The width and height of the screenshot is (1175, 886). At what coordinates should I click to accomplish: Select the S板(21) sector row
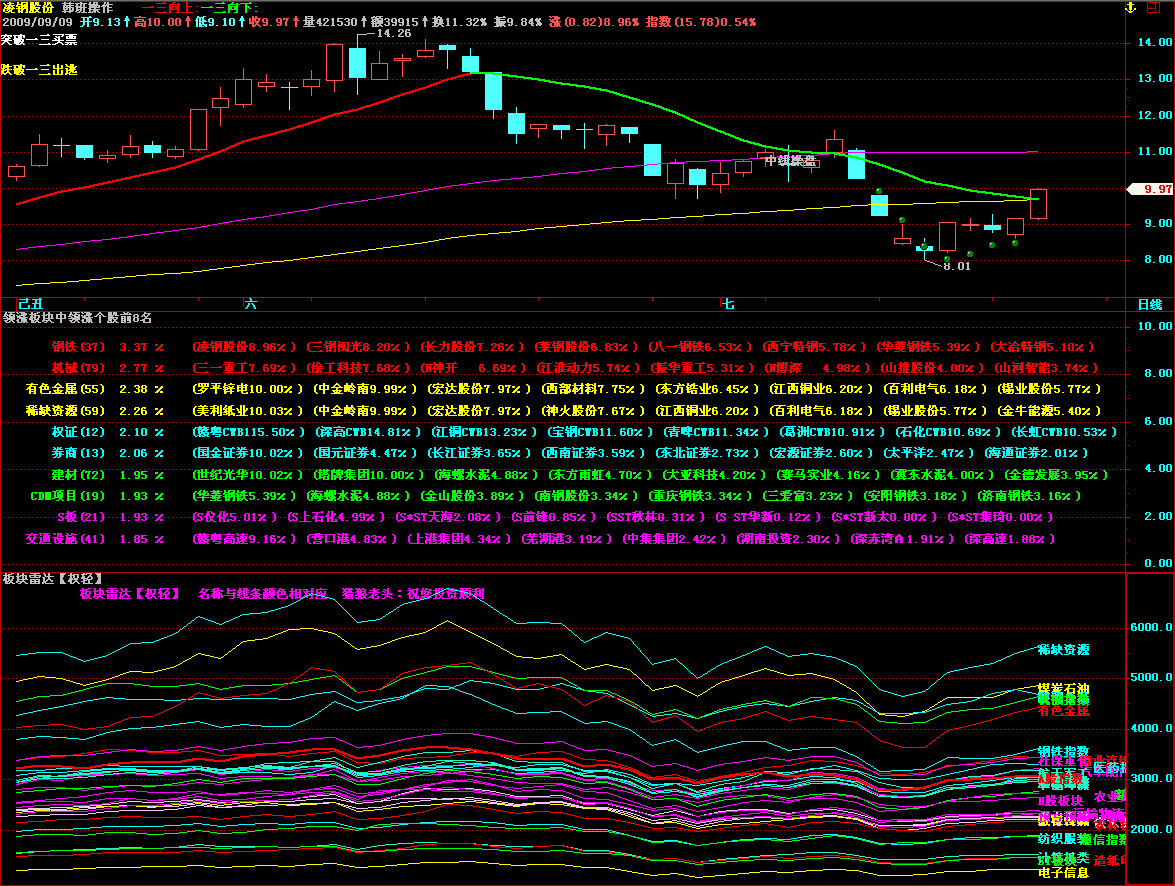point(556,517)
